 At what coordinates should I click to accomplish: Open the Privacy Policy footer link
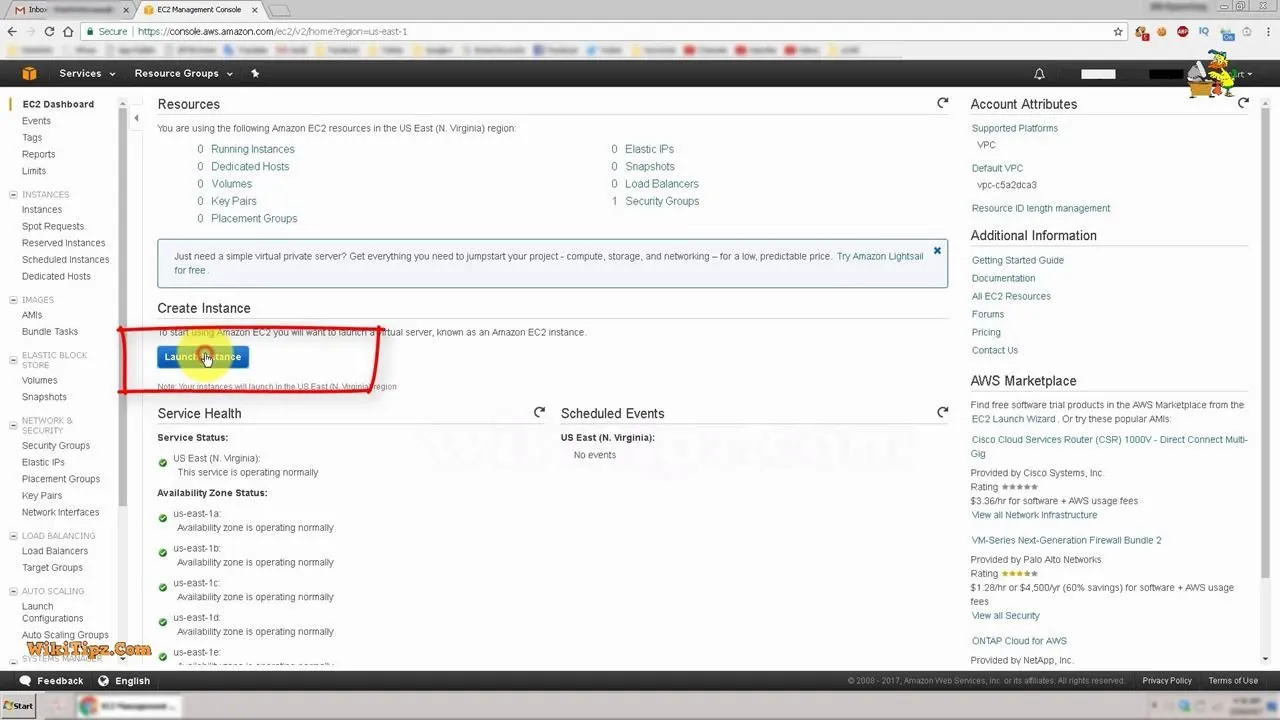pos(1167,681)
